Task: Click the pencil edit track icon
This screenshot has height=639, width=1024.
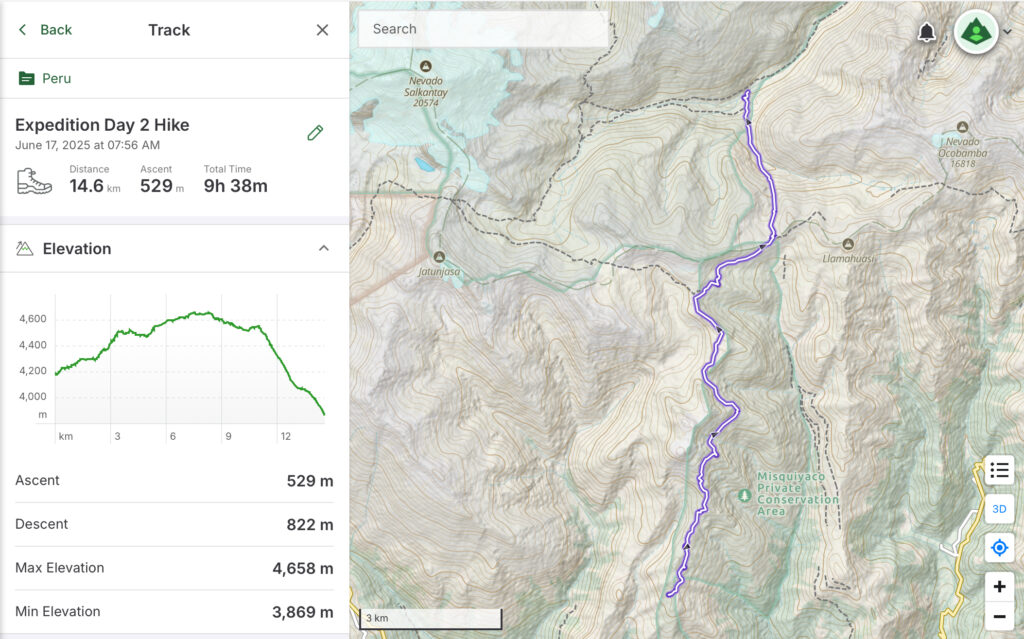Action: [315, 133]
